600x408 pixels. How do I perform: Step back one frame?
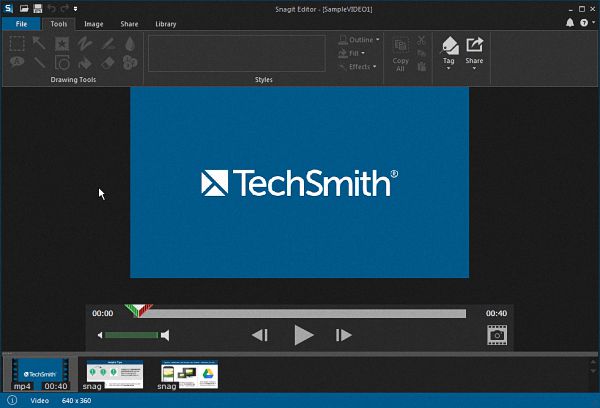point(260,336)
